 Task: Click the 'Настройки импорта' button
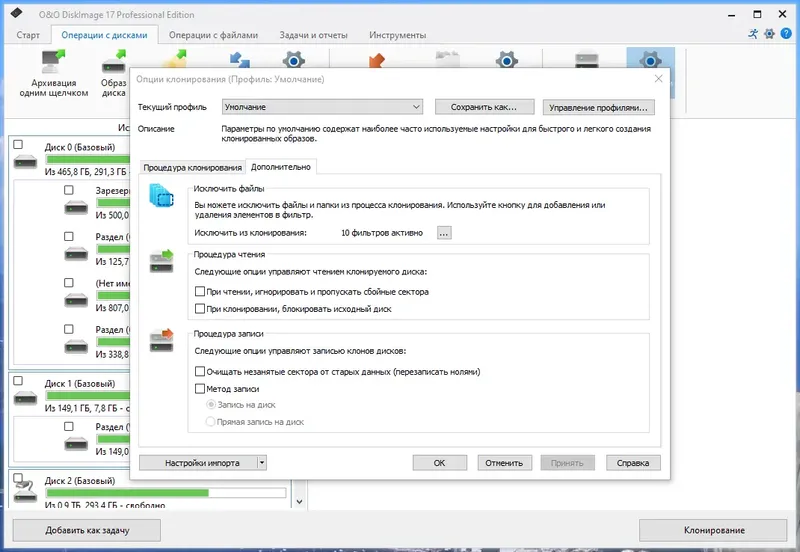198,463
